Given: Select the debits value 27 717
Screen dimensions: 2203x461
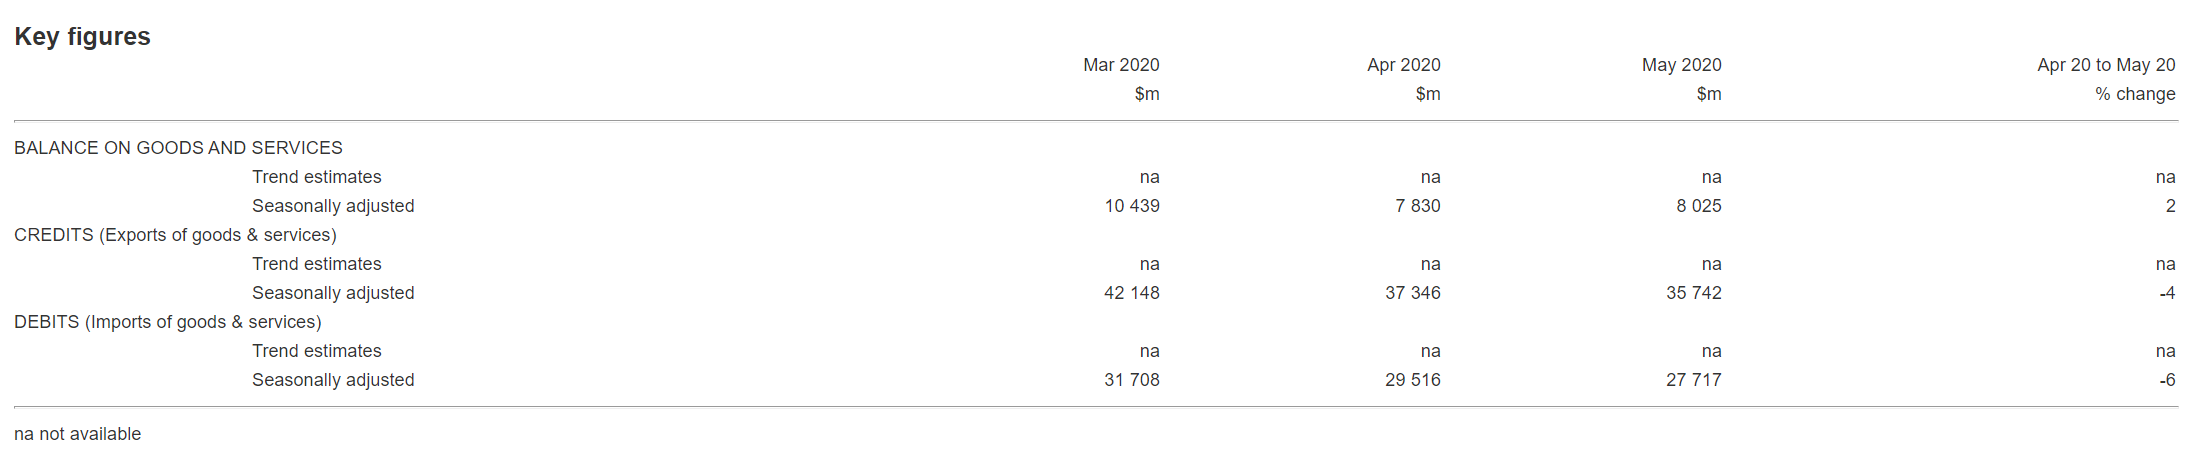Looking at the screenshot, I should click(x=1693, y=380).
